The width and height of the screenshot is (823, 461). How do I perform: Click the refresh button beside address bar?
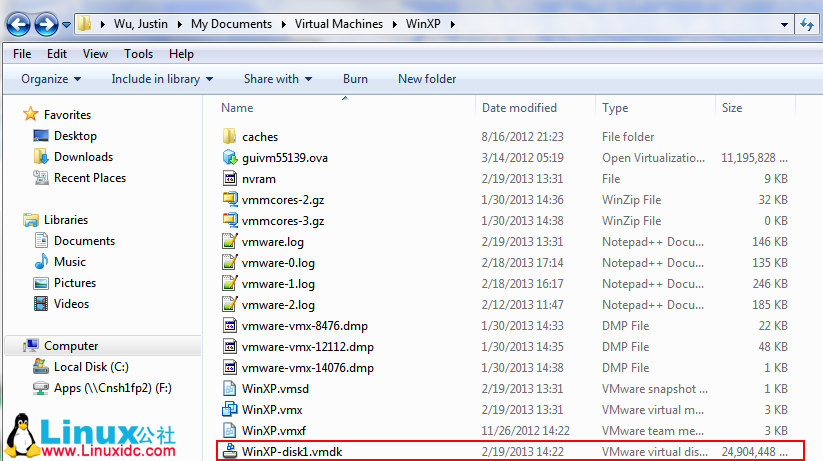806,23
